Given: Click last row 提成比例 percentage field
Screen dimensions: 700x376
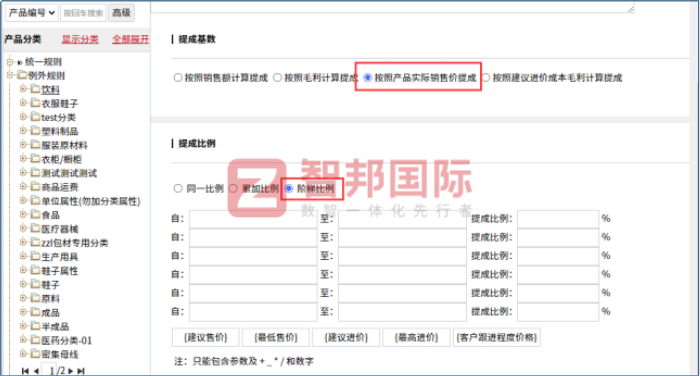Looking at the screenshot, I should [558, 312].
